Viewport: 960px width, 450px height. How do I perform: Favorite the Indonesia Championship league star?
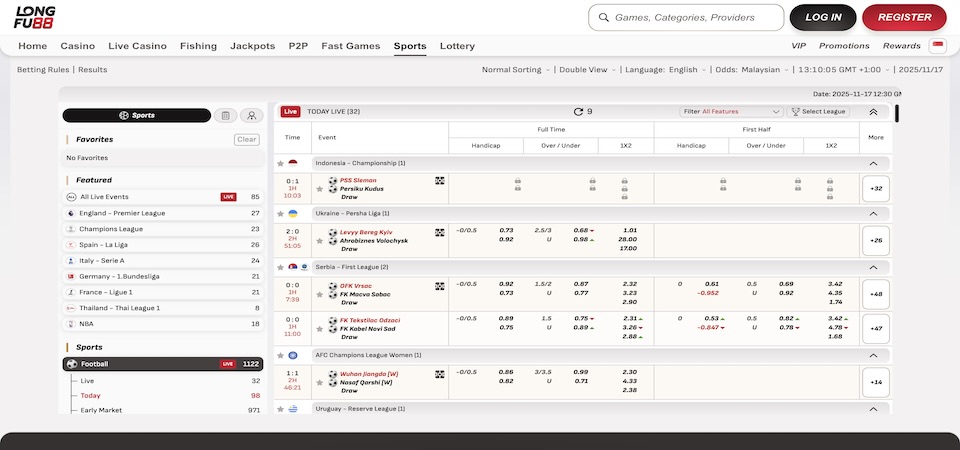[x=280, y=163]
